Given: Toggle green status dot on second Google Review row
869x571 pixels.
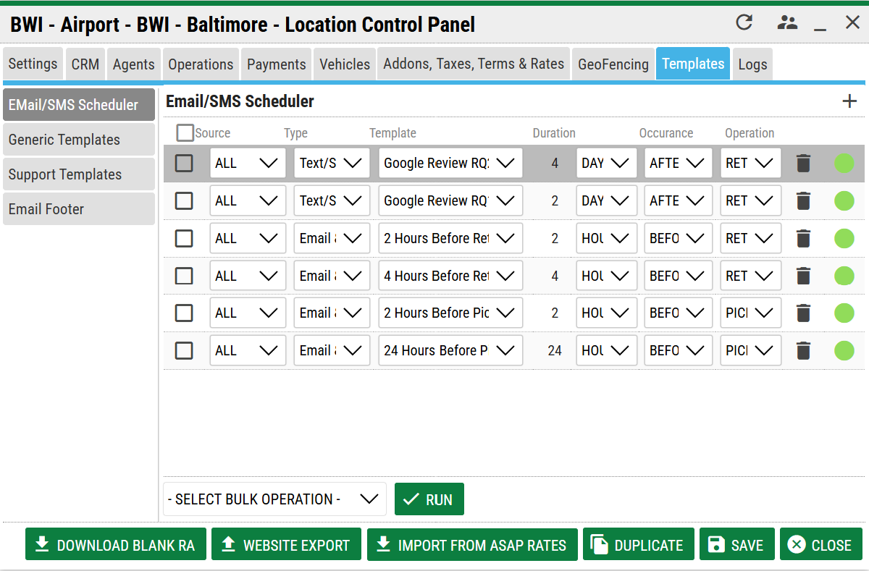Looking at the screenshot, I should click(844, 201).
